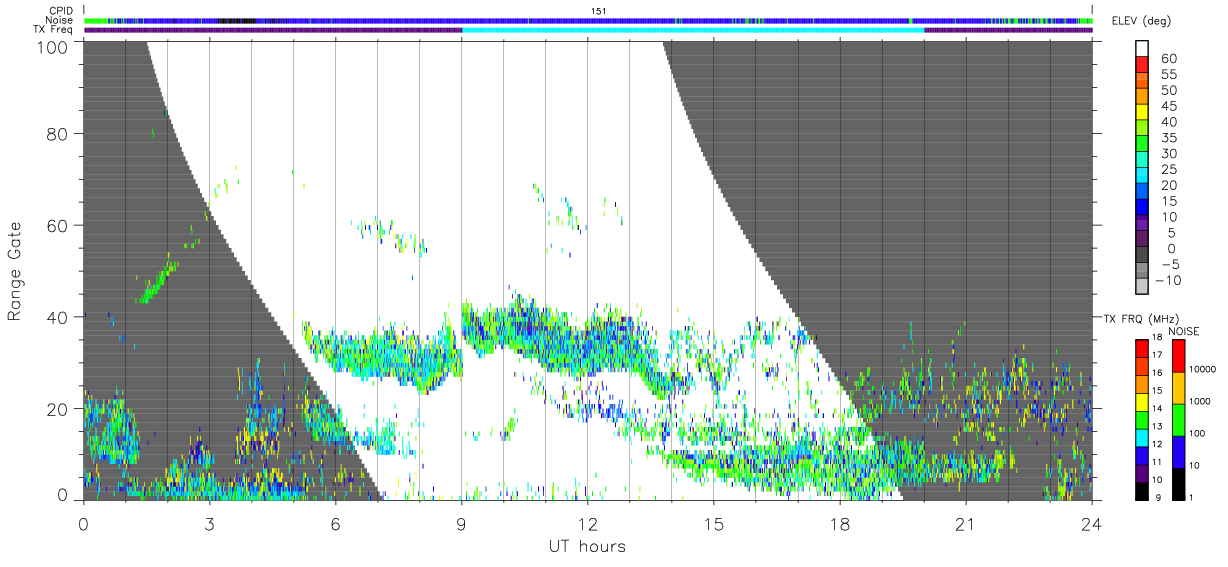Click the 80 tick label on Range Gate axis

tap(59, 133)
